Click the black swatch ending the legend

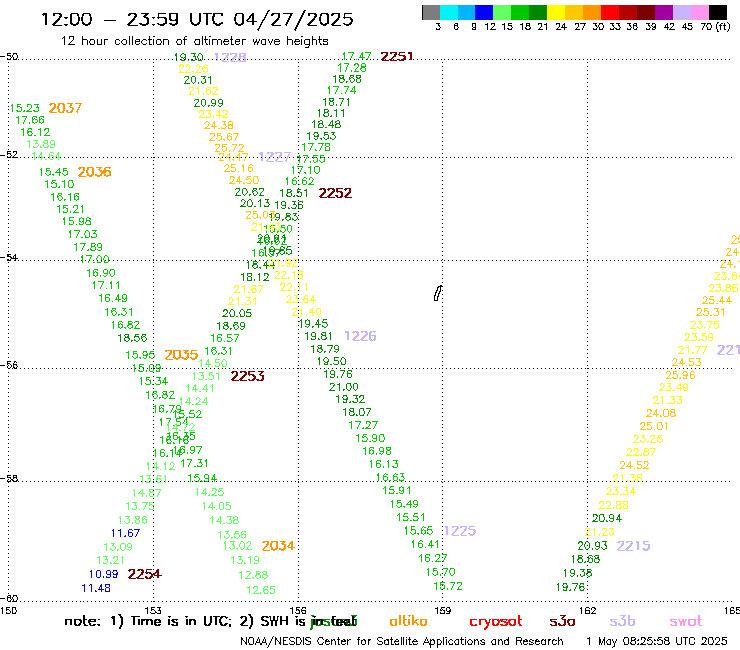click(718, 12)
